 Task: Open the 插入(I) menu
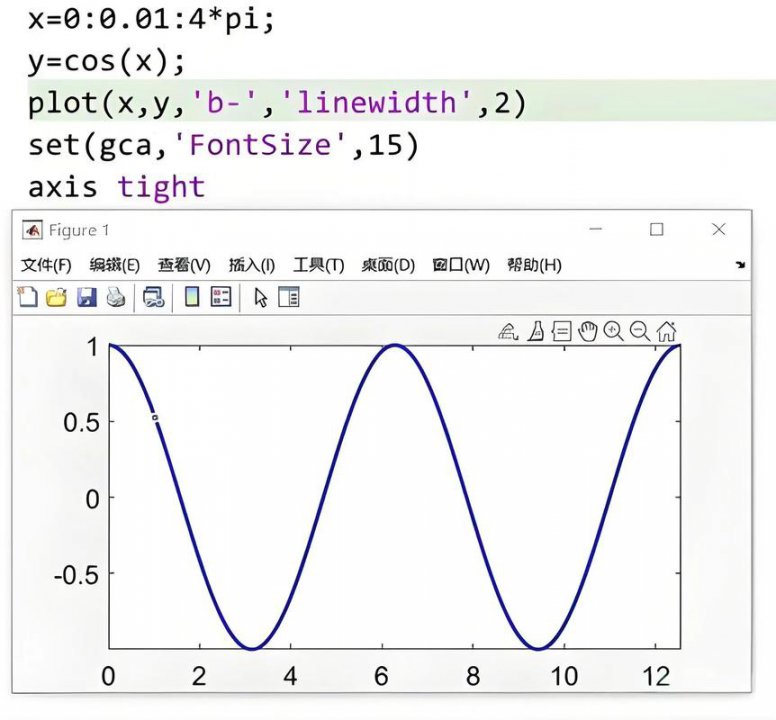tap(251, 265)
